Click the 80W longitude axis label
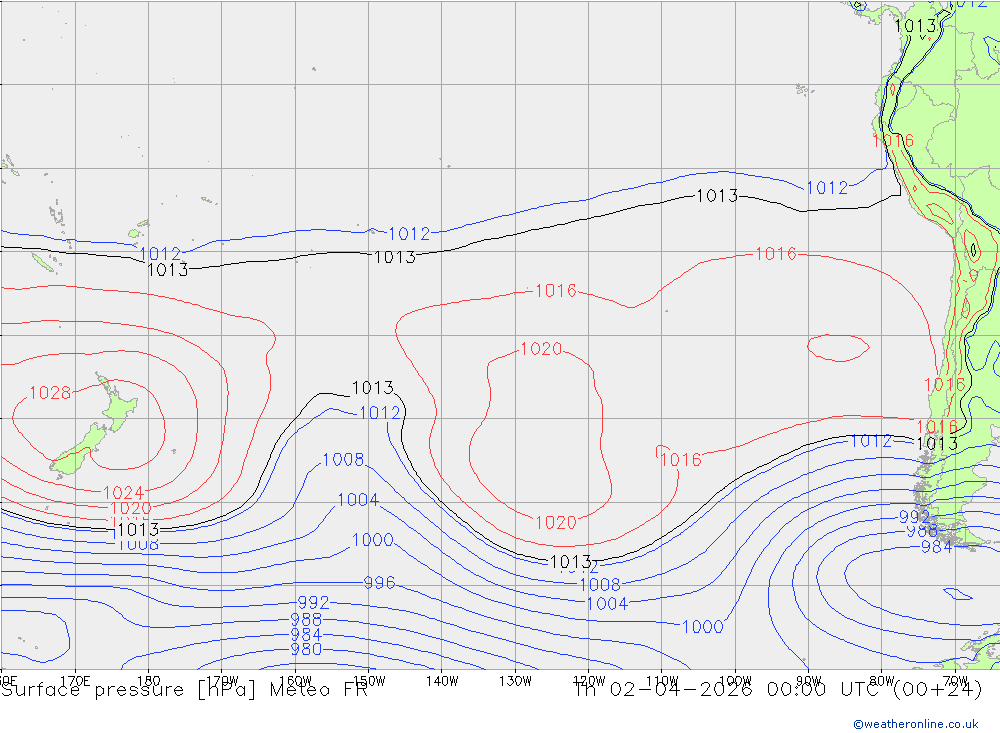 [x=882, y=681]
